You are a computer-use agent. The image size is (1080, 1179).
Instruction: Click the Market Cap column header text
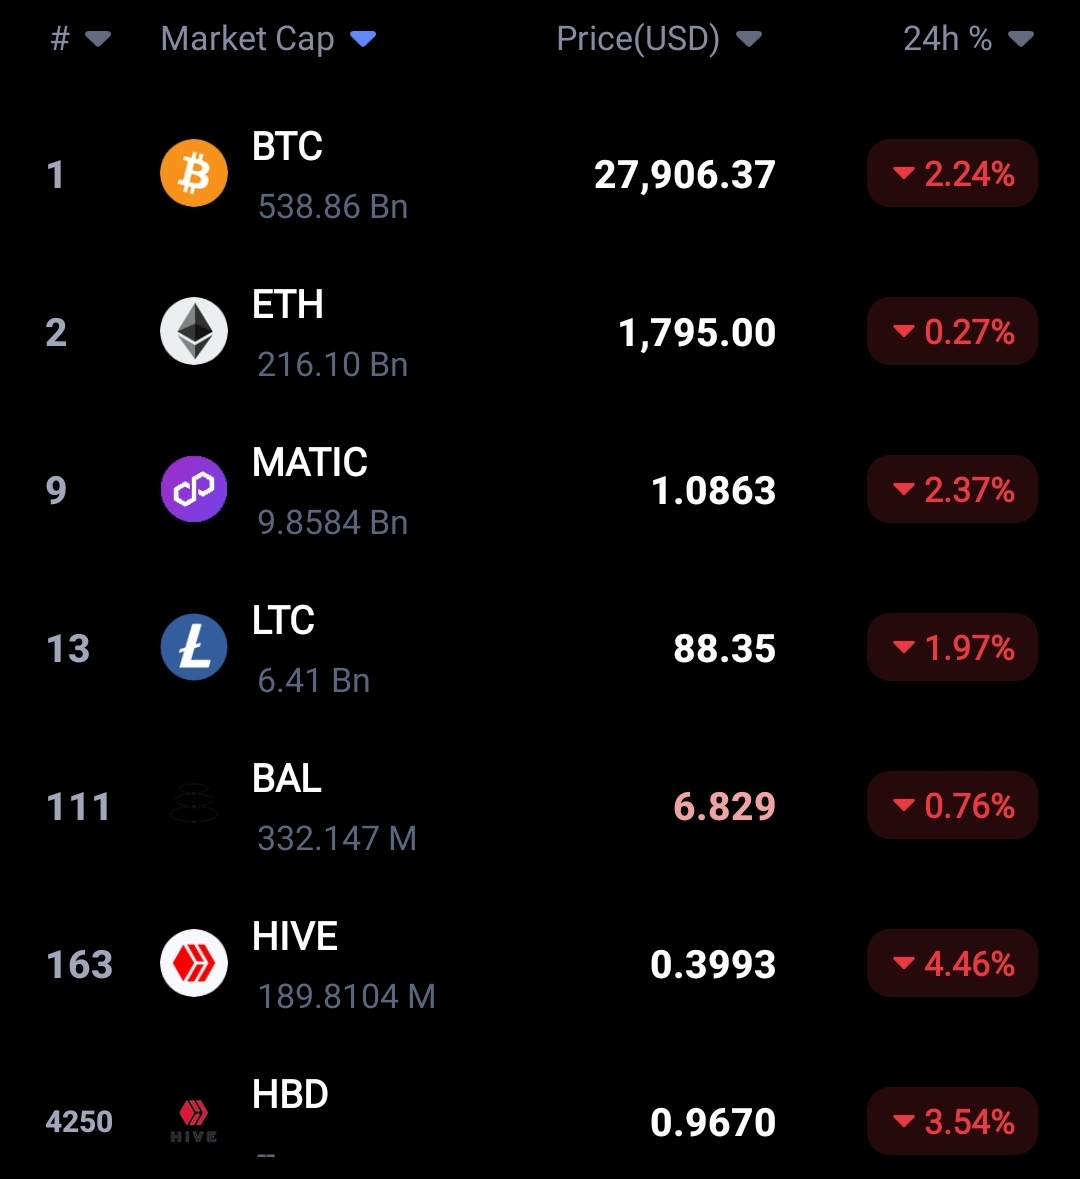click(x=247, y=39)
